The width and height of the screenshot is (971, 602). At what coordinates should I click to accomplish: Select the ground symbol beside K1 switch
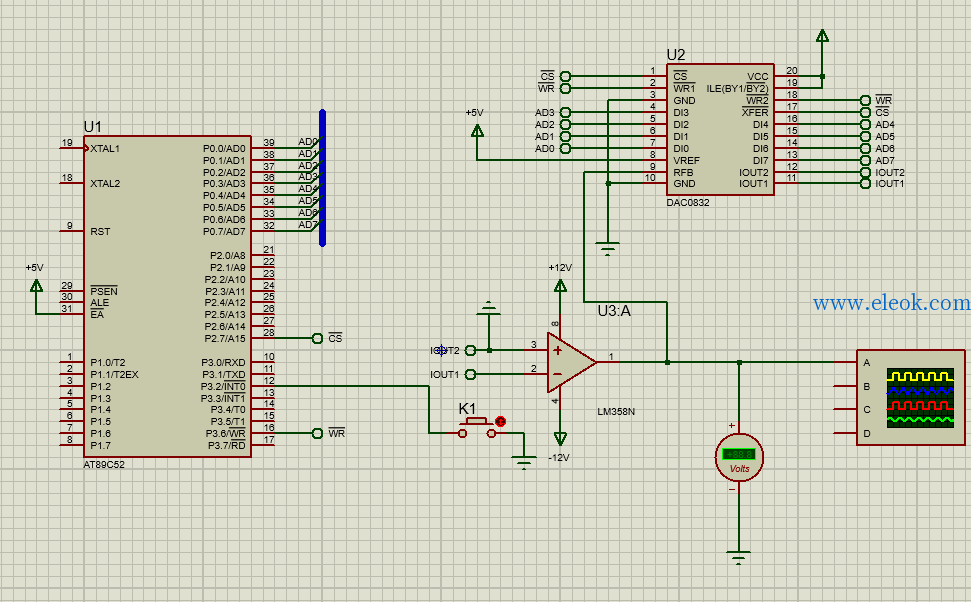pos(524,463)
